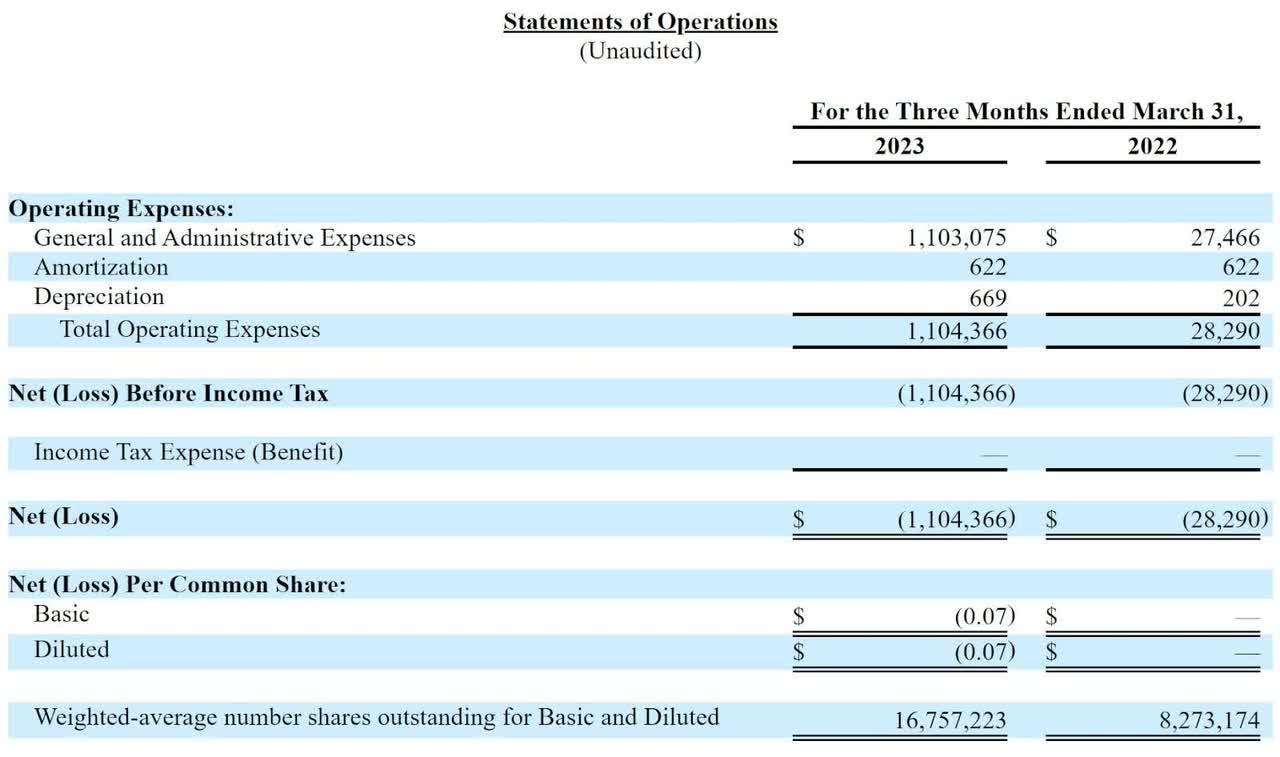
Task: Click 'For the Three Months Ended March 31,' header
Action: tap(1026, 111)
